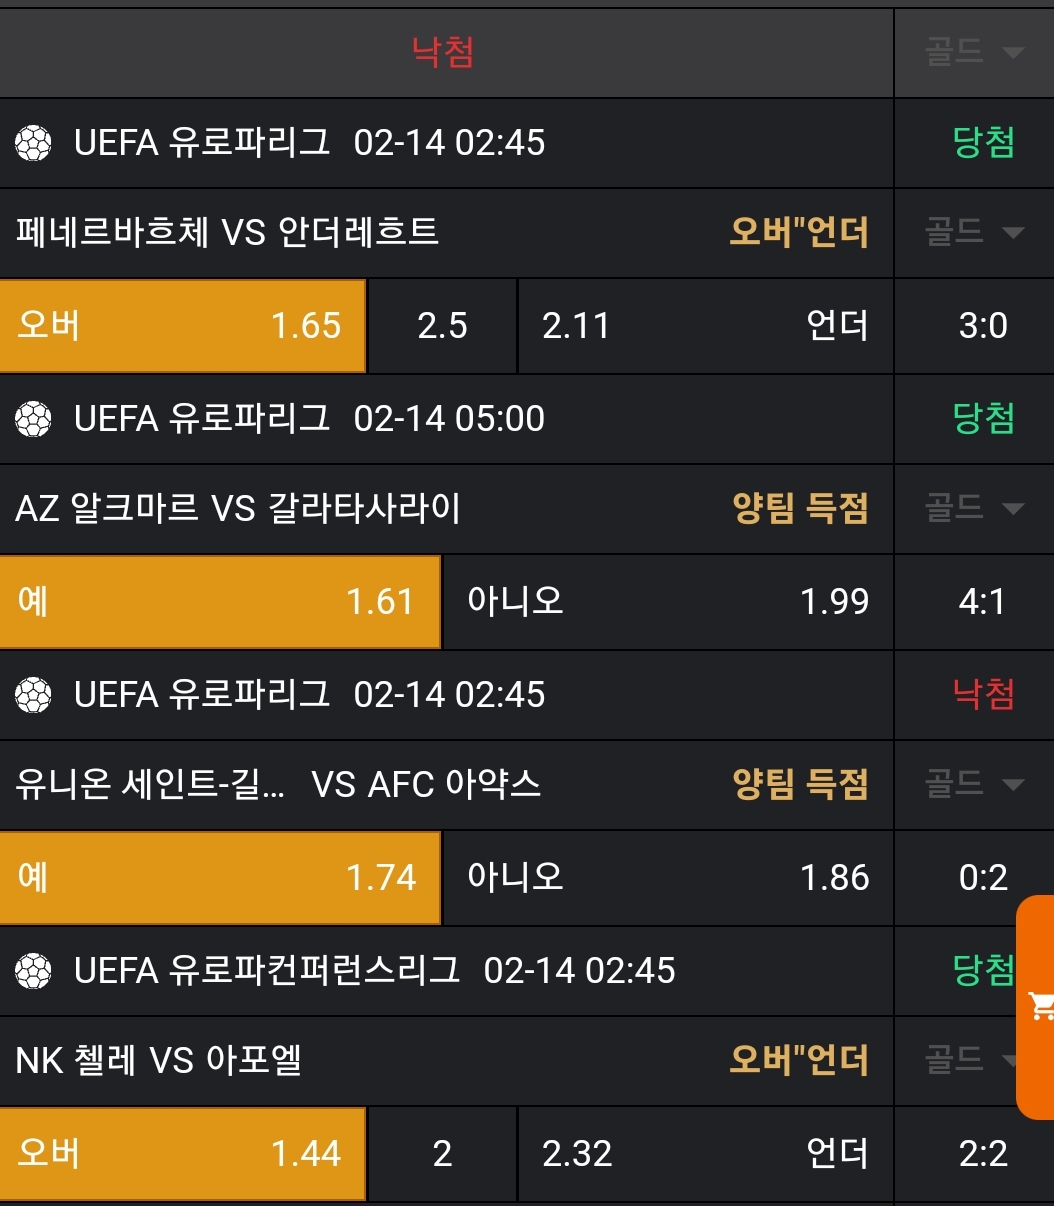Select 언더 2.11 odds option
This screenshot has height=1206, width=1054.
click(x=704, y=326)
